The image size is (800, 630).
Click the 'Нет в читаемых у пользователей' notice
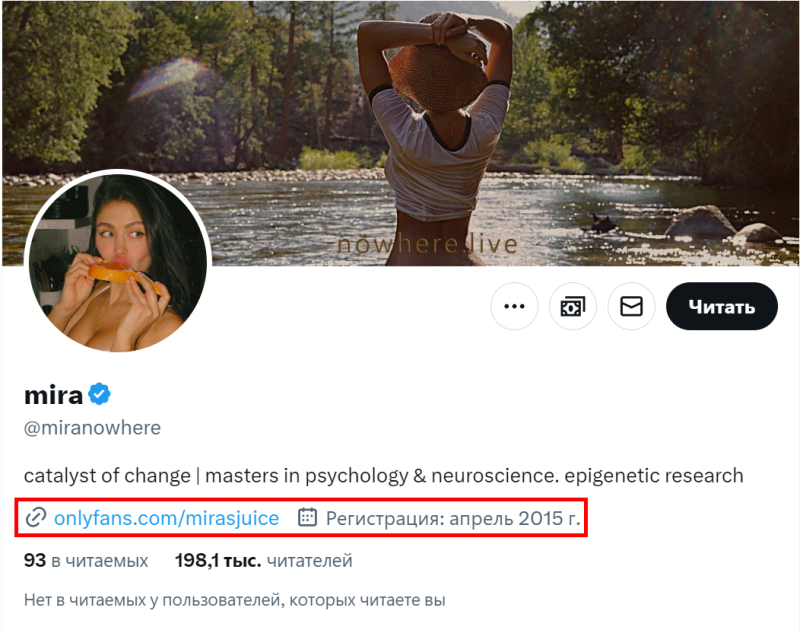[x=234, y=601]
